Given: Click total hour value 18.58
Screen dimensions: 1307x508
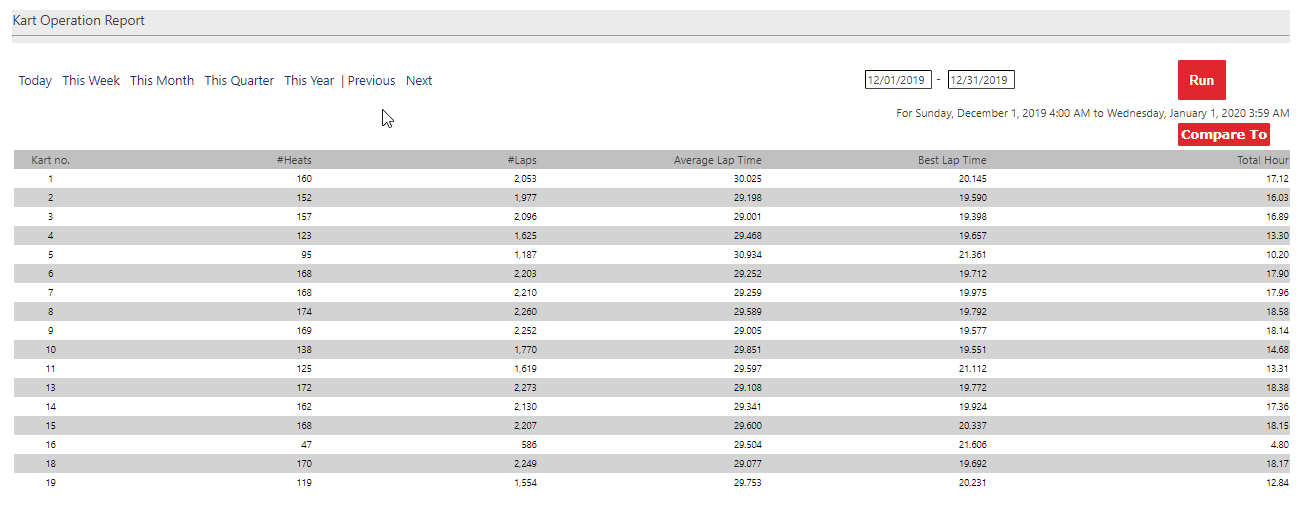Looking at the screenshot, I should 1277,312.
